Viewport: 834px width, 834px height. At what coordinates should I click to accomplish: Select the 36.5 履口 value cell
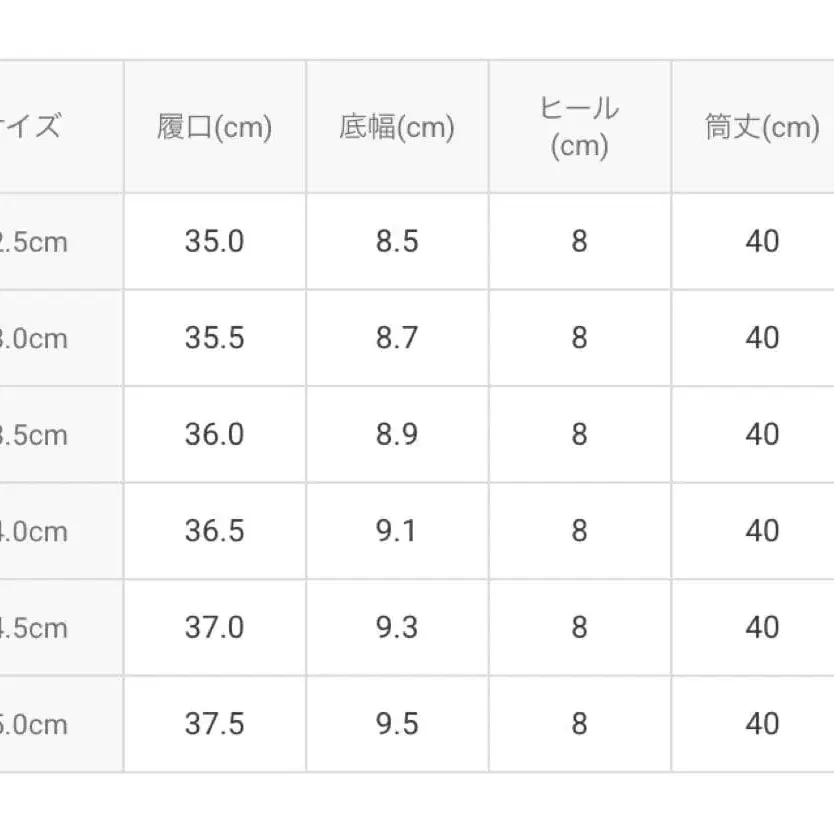pyautogui.click(x=214, y=531)
